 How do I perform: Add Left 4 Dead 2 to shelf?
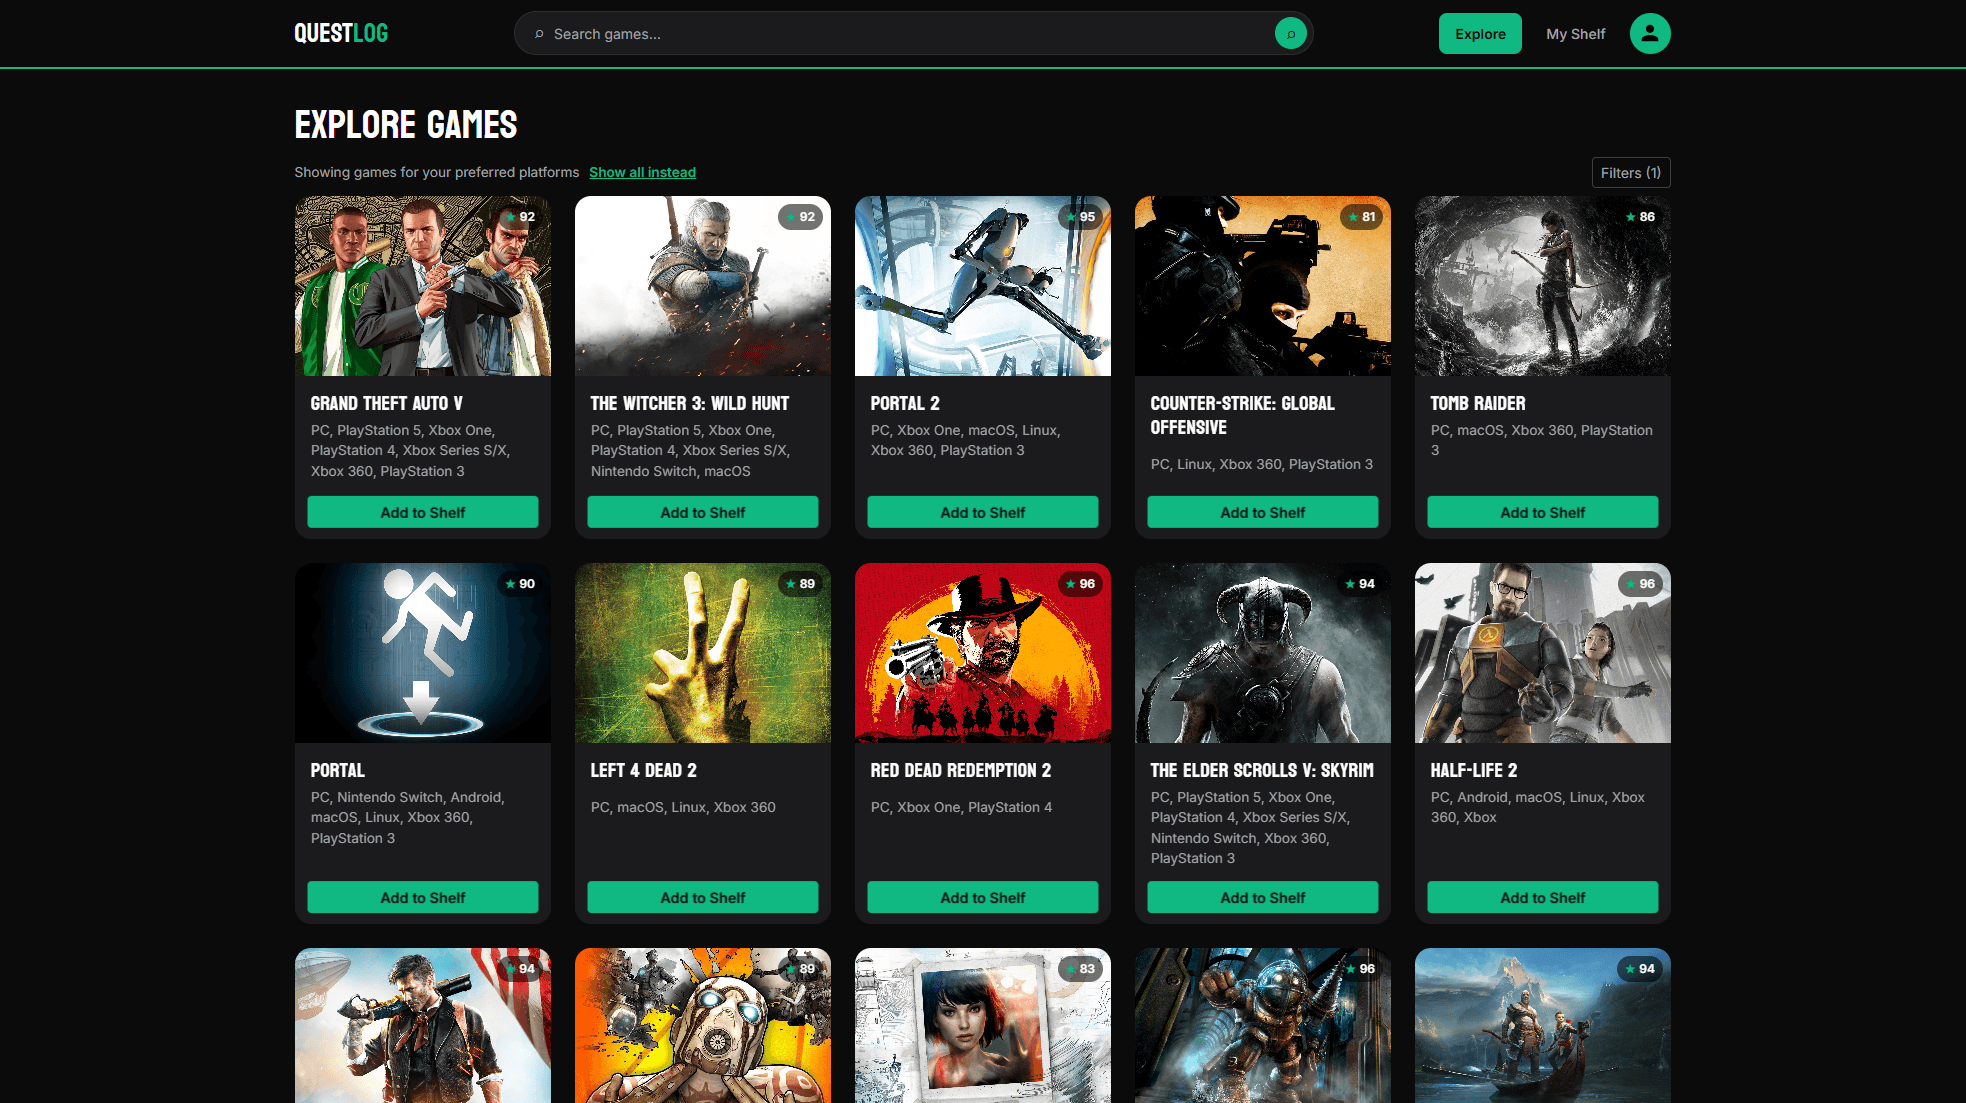click(703, 897)
